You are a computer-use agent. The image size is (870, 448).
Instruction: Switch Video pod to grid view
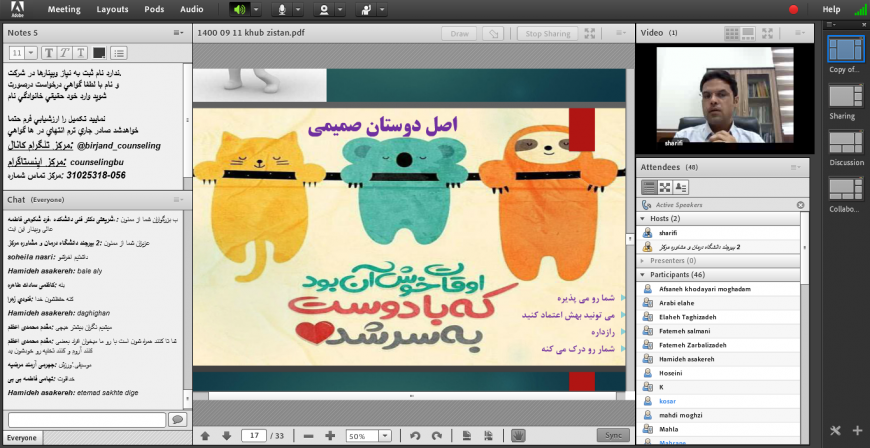pyautogui.click(x=732, y=33)
